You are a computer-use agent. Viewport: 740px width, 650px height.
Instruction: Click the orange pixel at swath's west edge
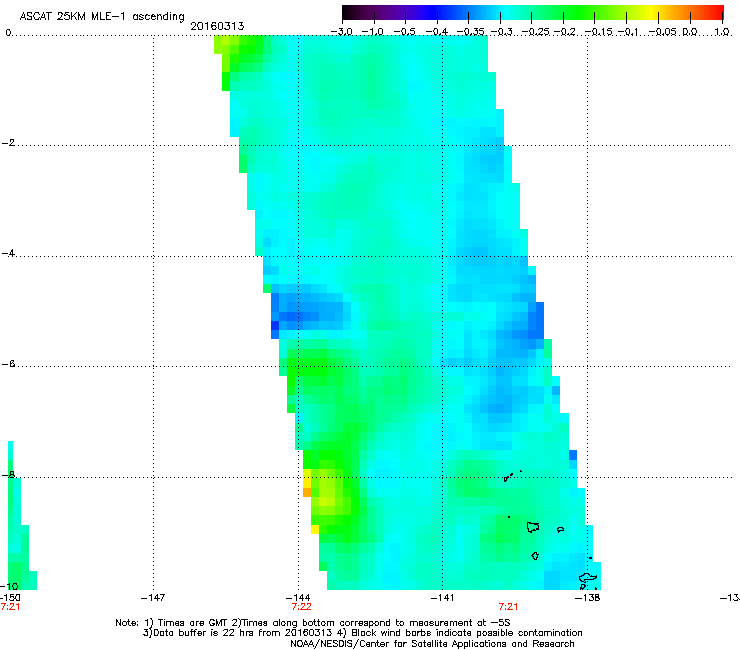click(x=307, y=492)
